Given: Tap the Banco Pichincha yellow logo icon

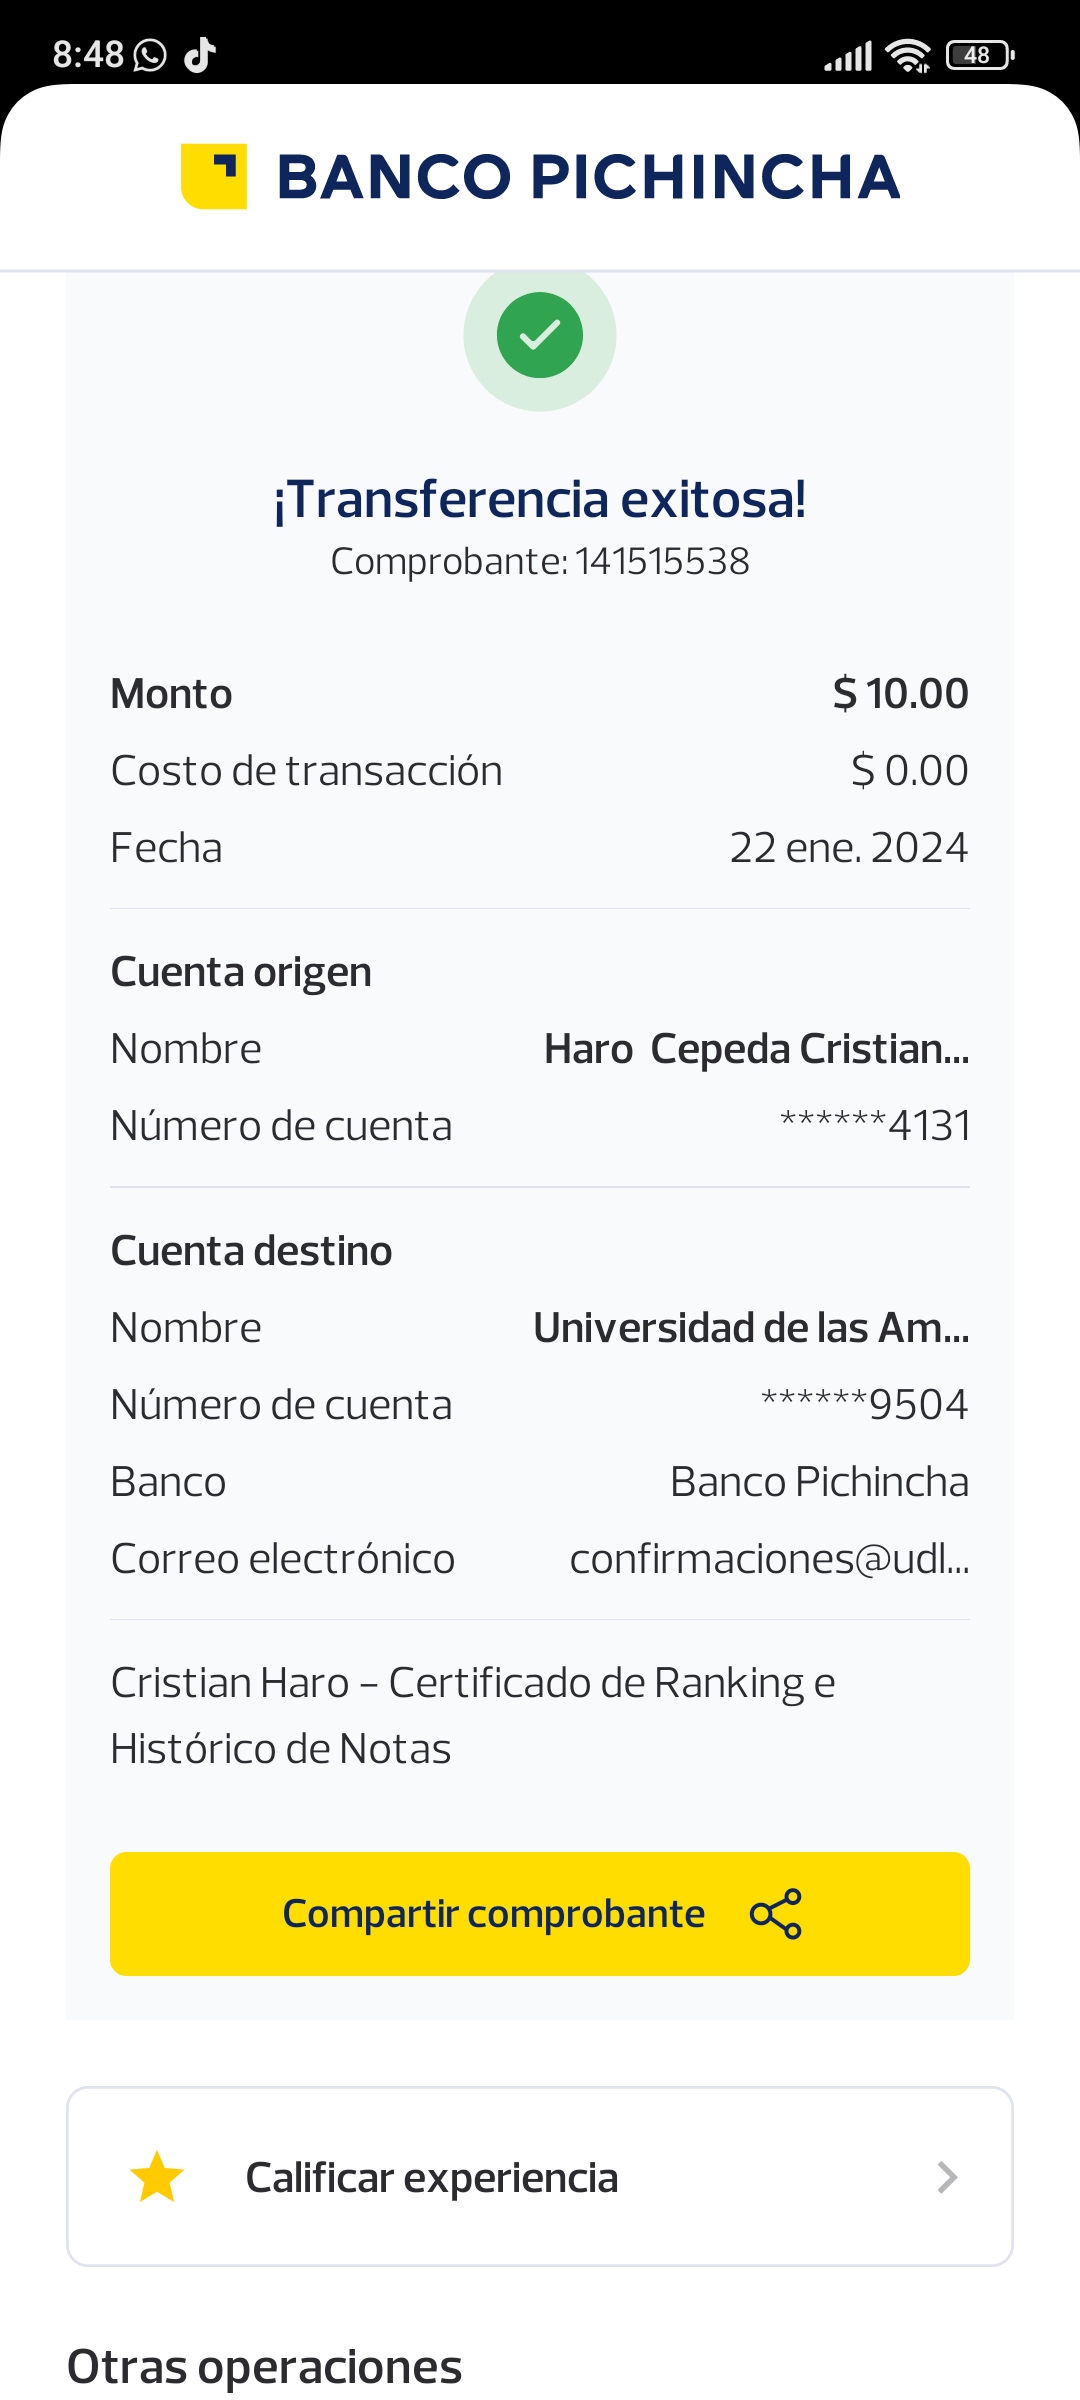Looking at the screenshot, I should 214,176.
